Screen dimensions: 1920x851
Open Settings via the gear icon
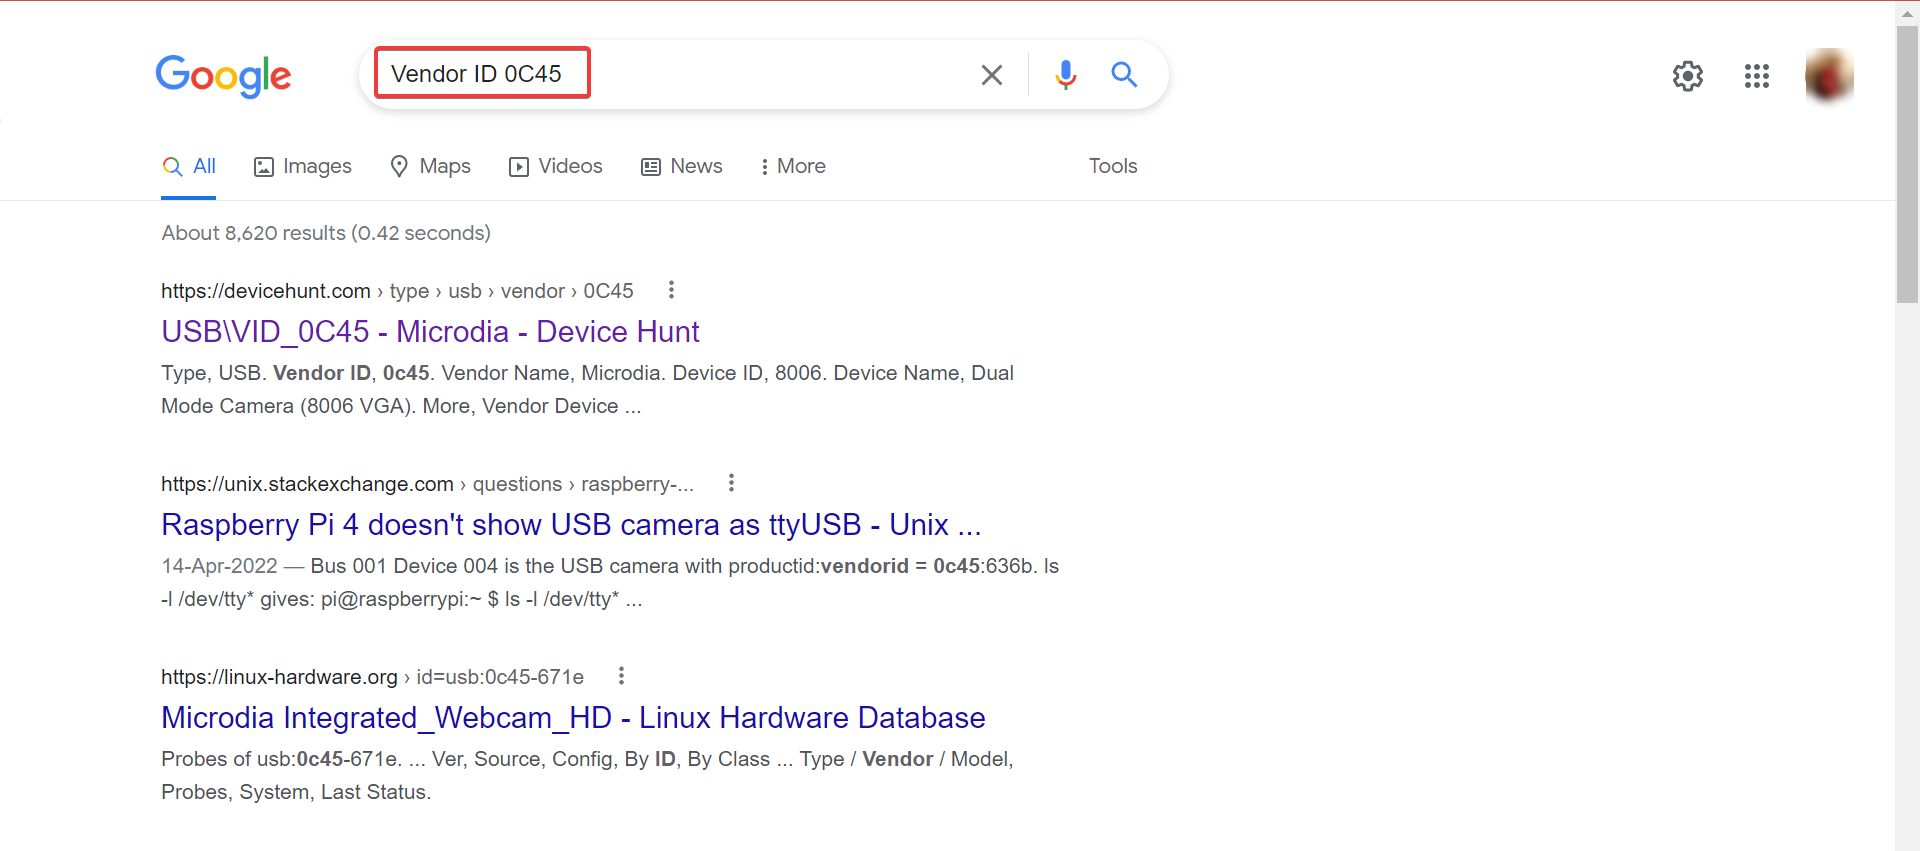1687,76
